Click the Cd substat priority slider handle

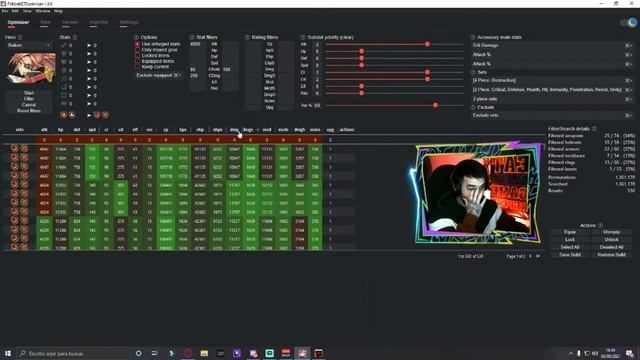tap(427, 79)
